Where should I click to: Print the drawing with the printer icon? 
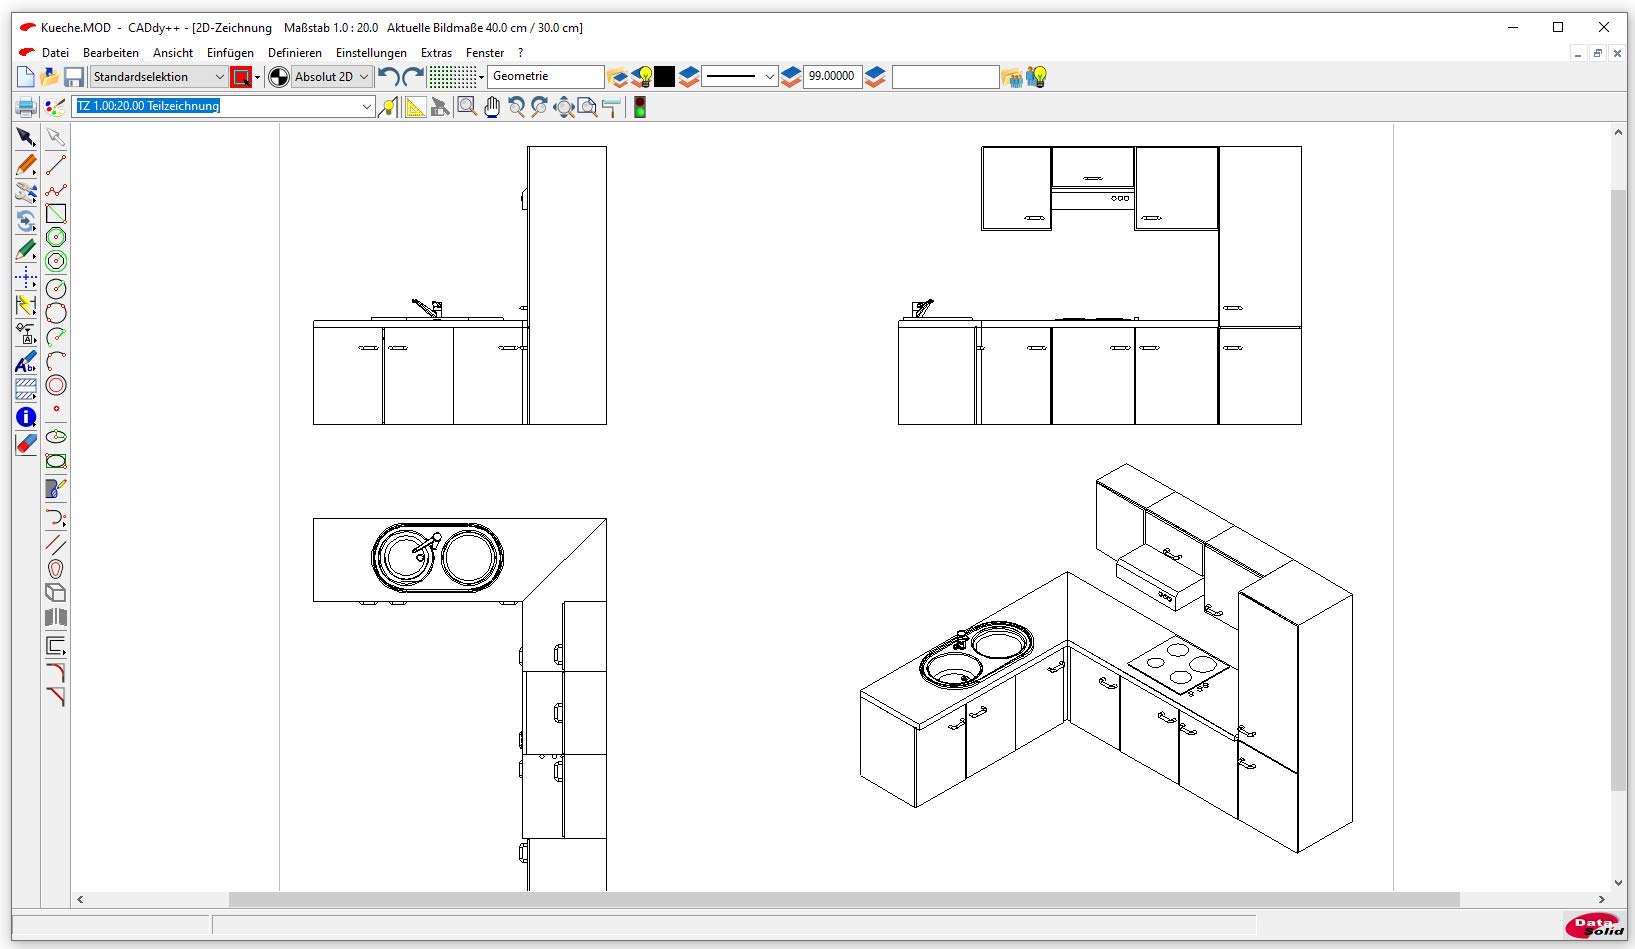click(26, 107)
